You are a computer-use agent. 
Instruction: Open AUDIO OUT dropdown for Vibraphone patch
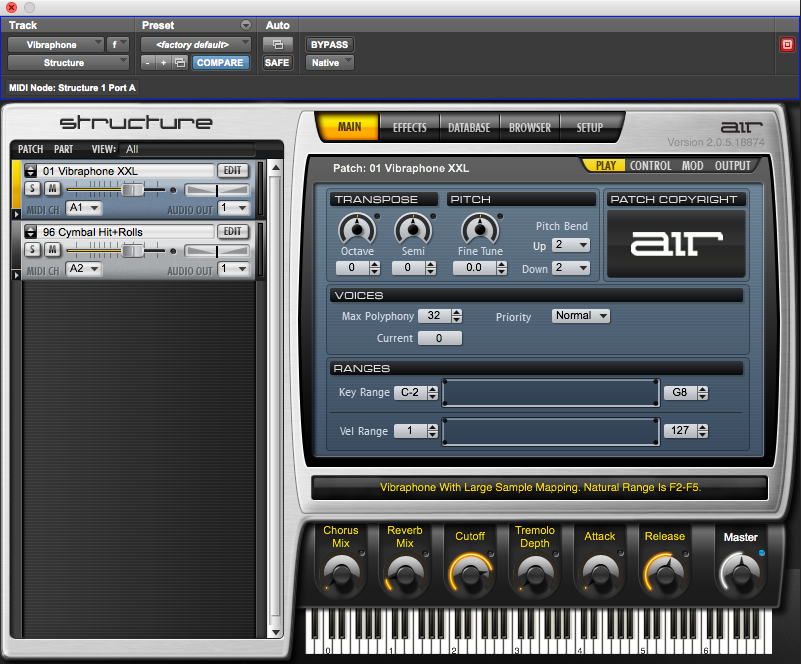[x=233, y=208]
